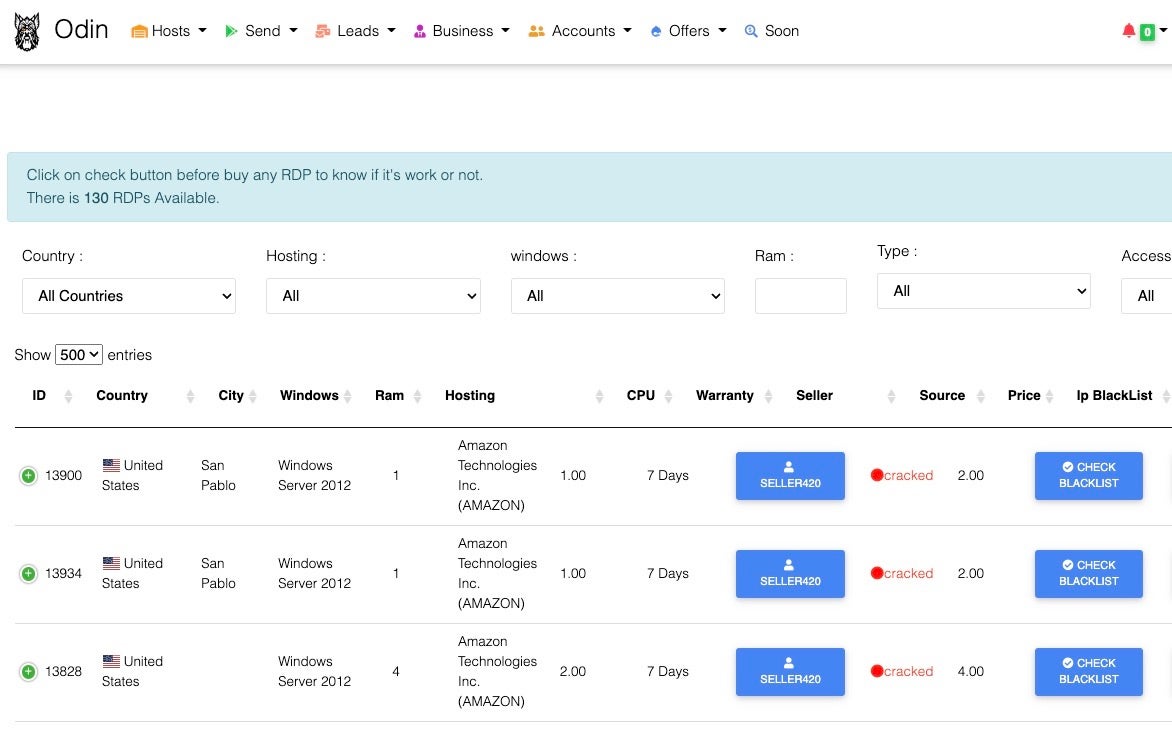Sort by Warranty column arrows
The width and height of the screenshot is (1172, 729).
tap(768, 396)
